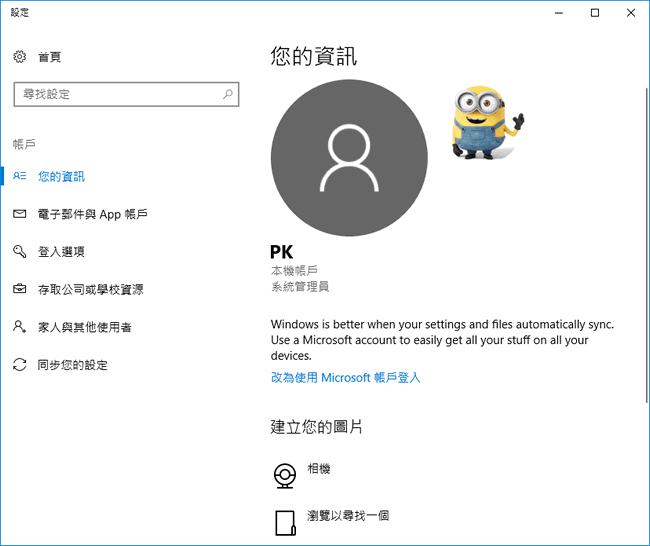650x546 pixels.
Task: Click the sync arrows icon
Action: pos(19,364)
